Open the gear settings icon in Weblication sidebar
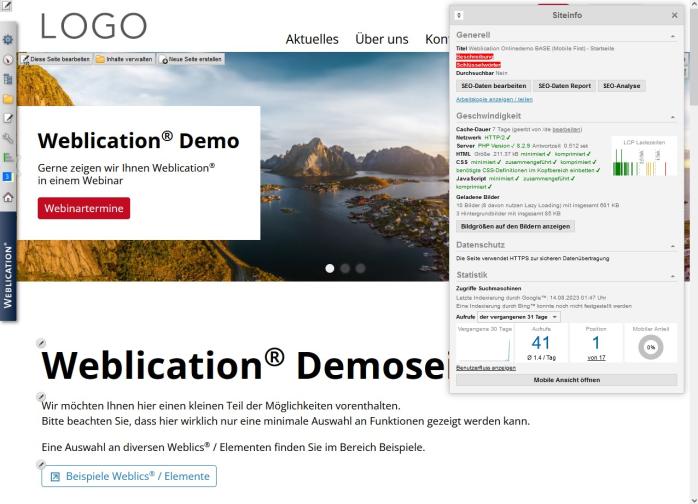This screenshot has height=504, width=698. point(8,40)
